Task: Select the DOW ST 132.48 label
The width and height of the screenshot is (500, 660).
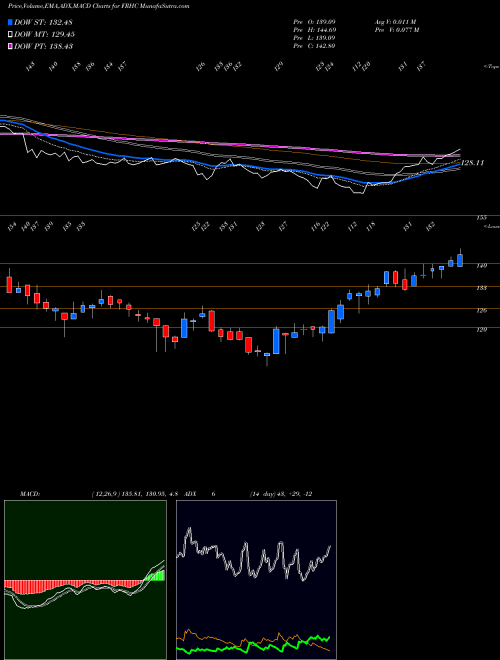Action: click(x=43, y=22)
